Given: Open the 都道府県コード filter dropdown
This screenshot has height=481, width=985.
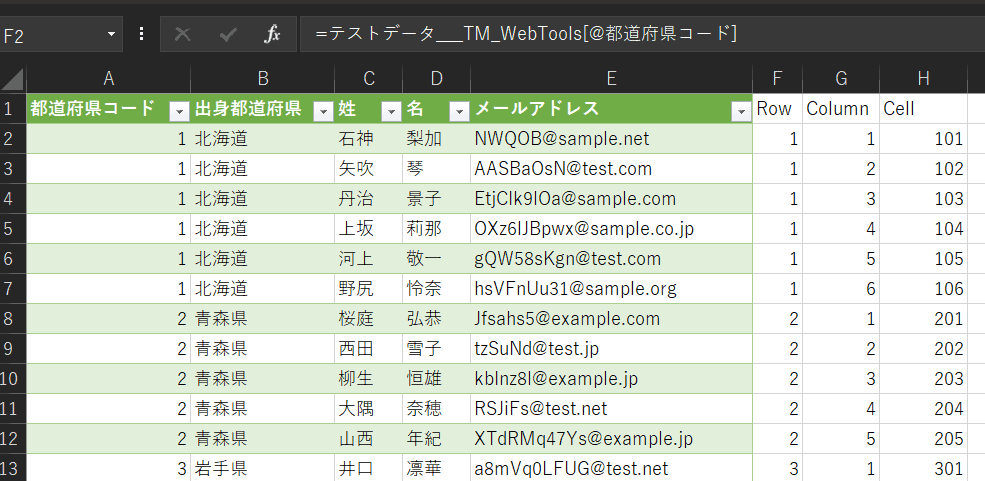Looking at the screenshot, I should pyautogui.click(x=179, y=110).
